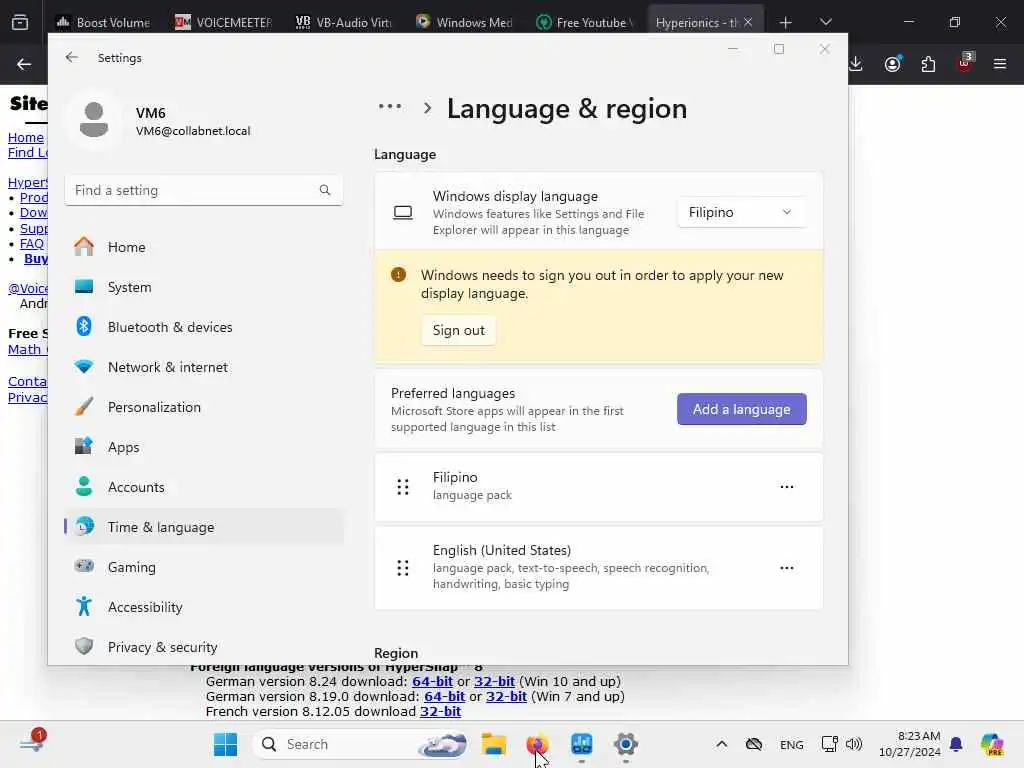This screenshot has width=1024, height=768.
Task: Click Home link on Hyperionics page
Action: 26,137
